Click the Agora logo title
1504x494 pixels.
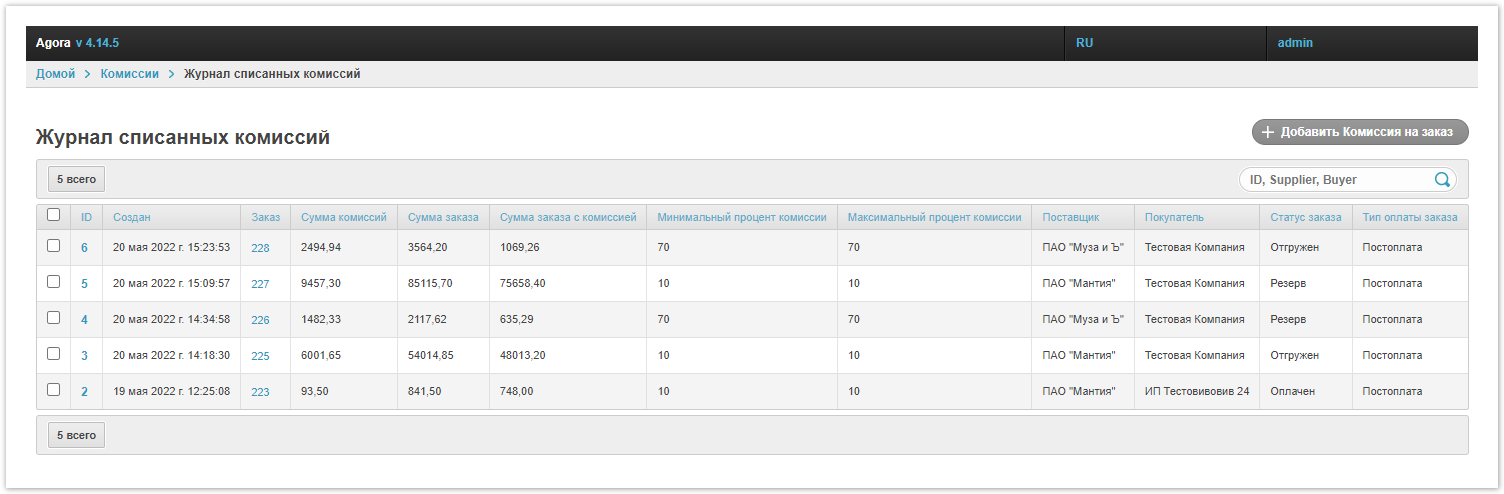(53, 43)
